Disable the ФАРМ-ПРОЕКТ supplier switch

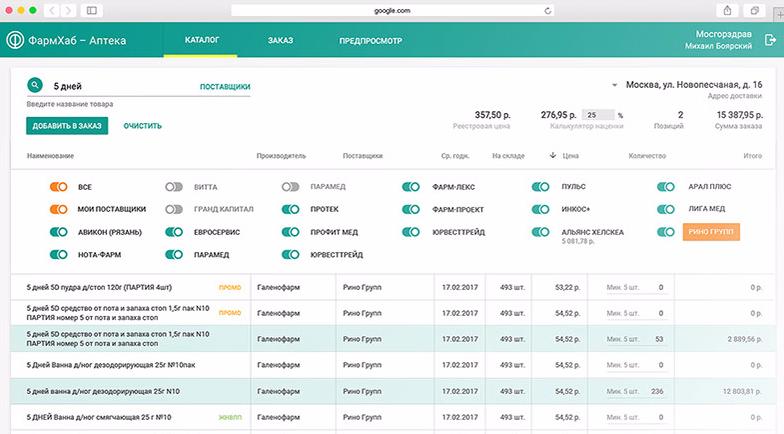[x=410, y=209]
